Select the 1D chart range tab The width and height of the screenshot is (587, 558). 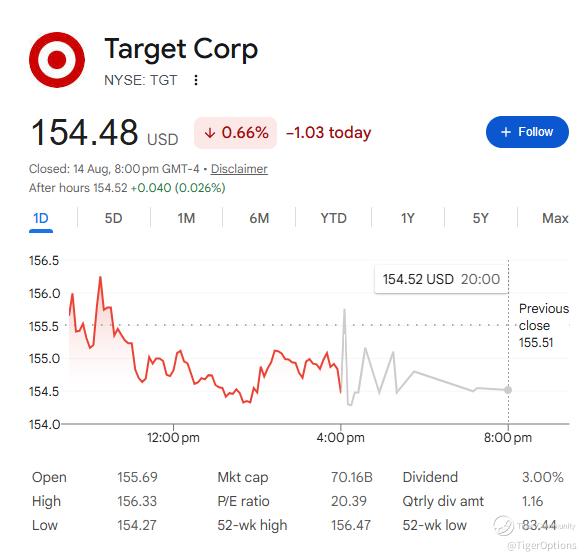41,218
